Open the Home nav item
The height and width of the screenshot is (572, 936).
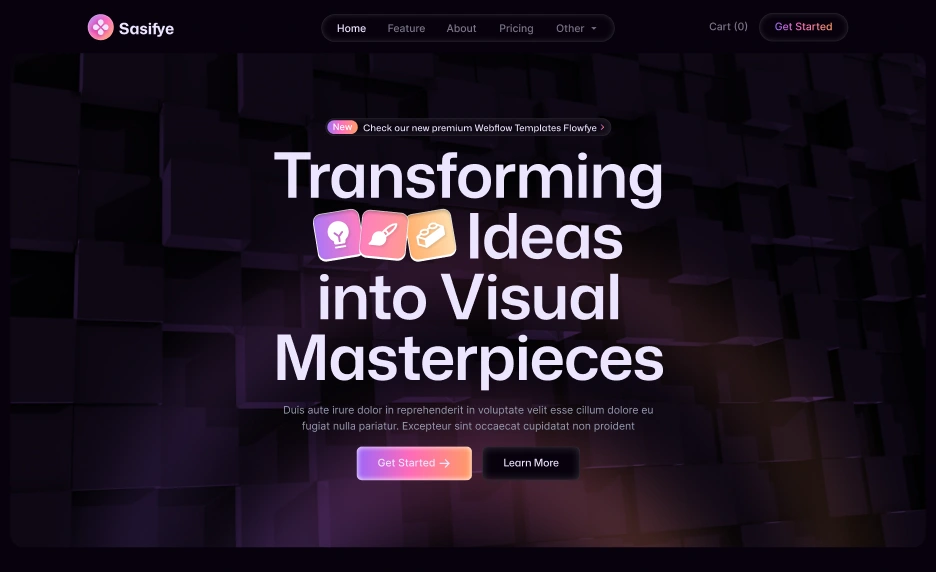(351, 28)
